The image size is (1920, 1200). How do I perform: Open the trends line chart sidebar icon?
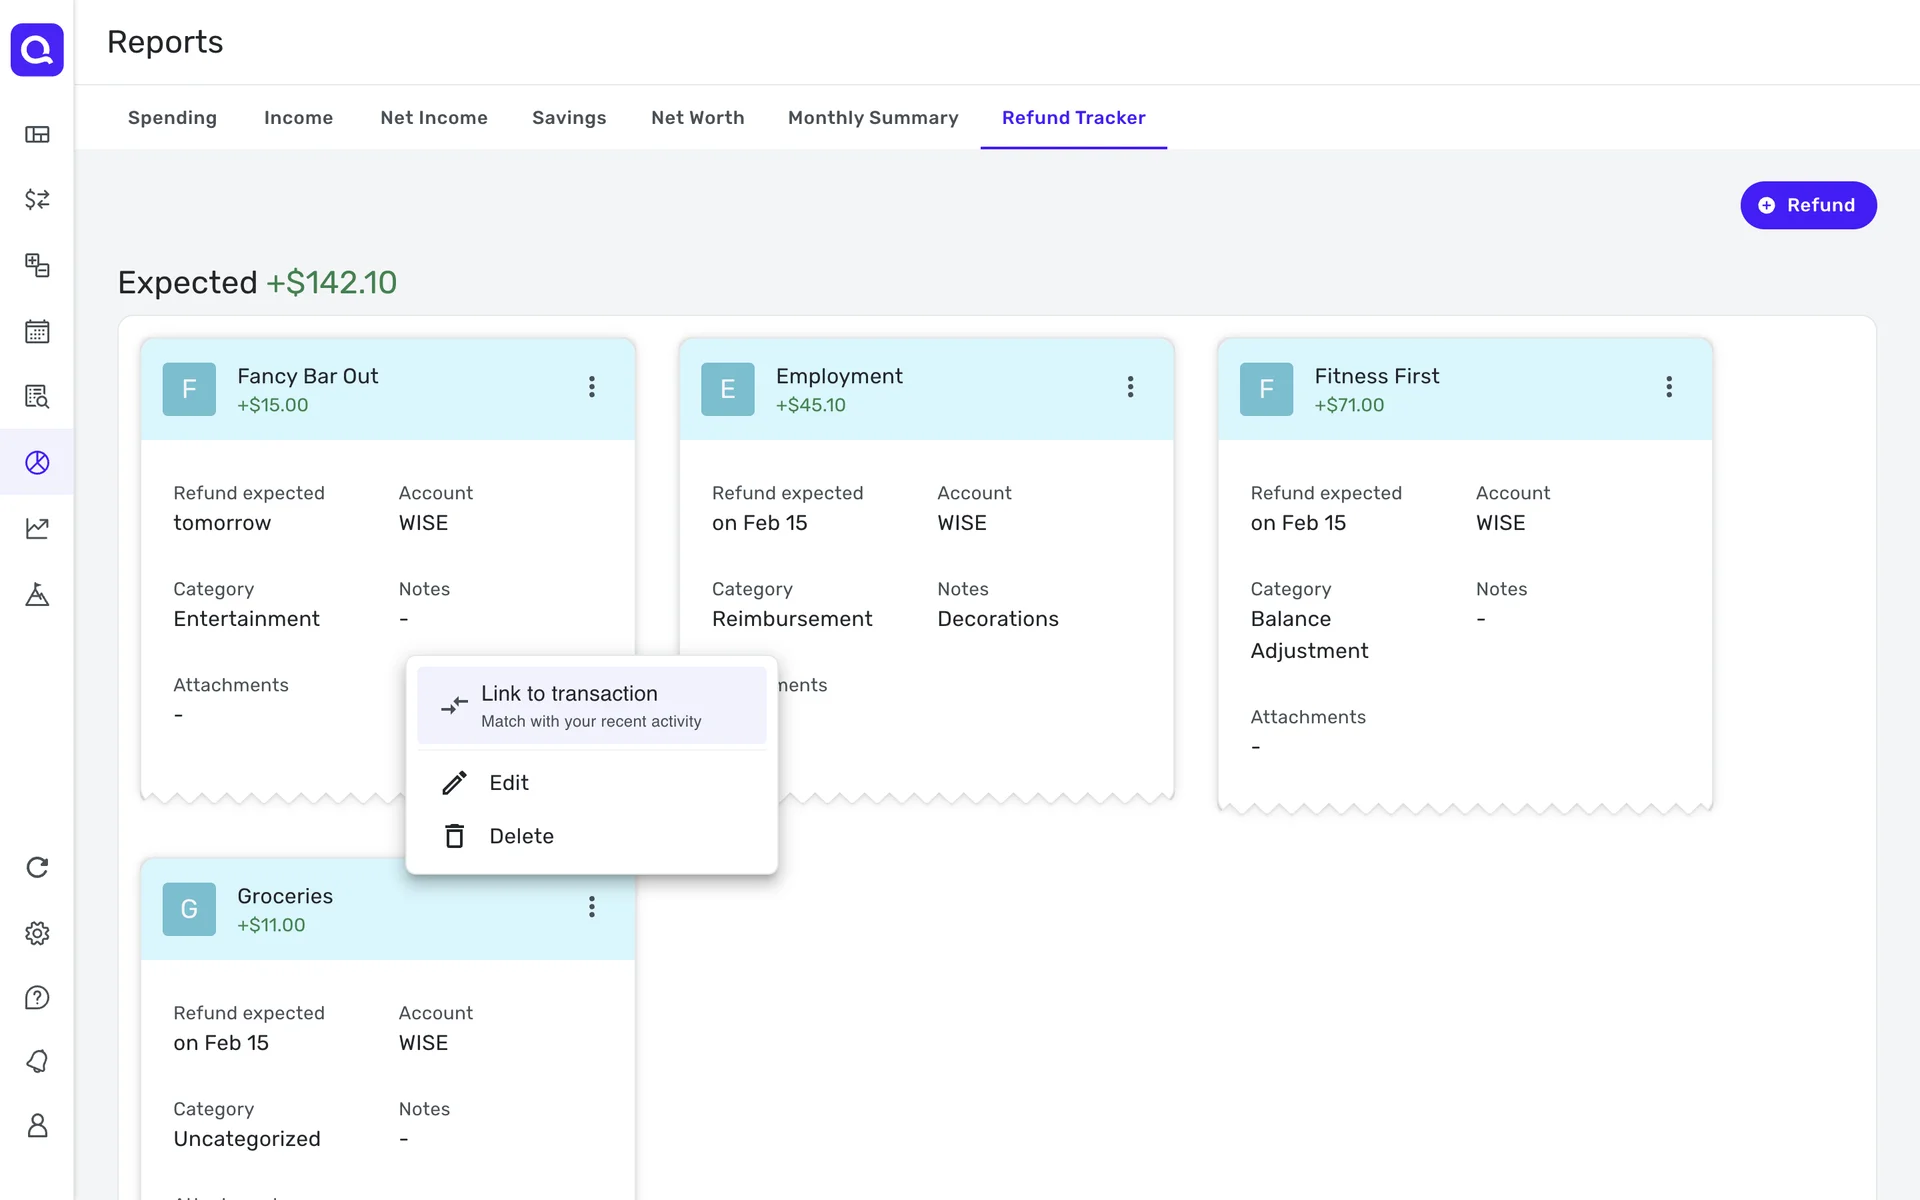point(37,528)
